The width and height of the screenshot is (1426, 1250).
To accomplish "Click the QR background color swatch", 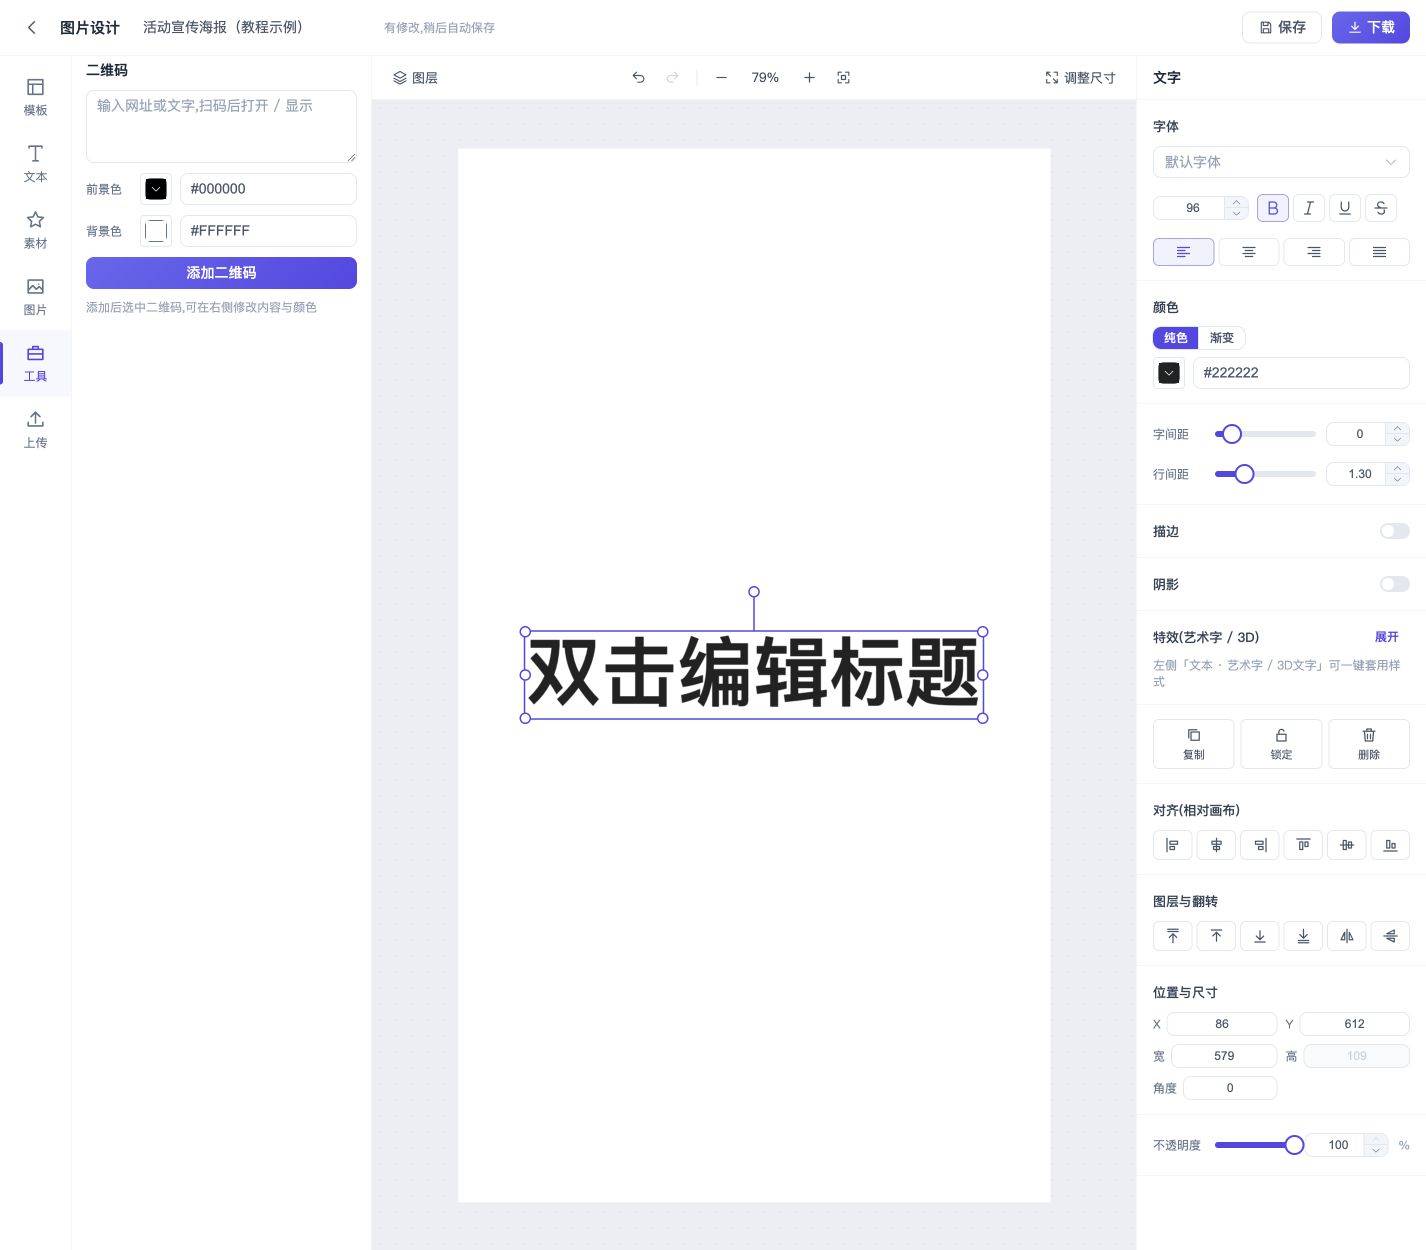I will tap(156, 231).
